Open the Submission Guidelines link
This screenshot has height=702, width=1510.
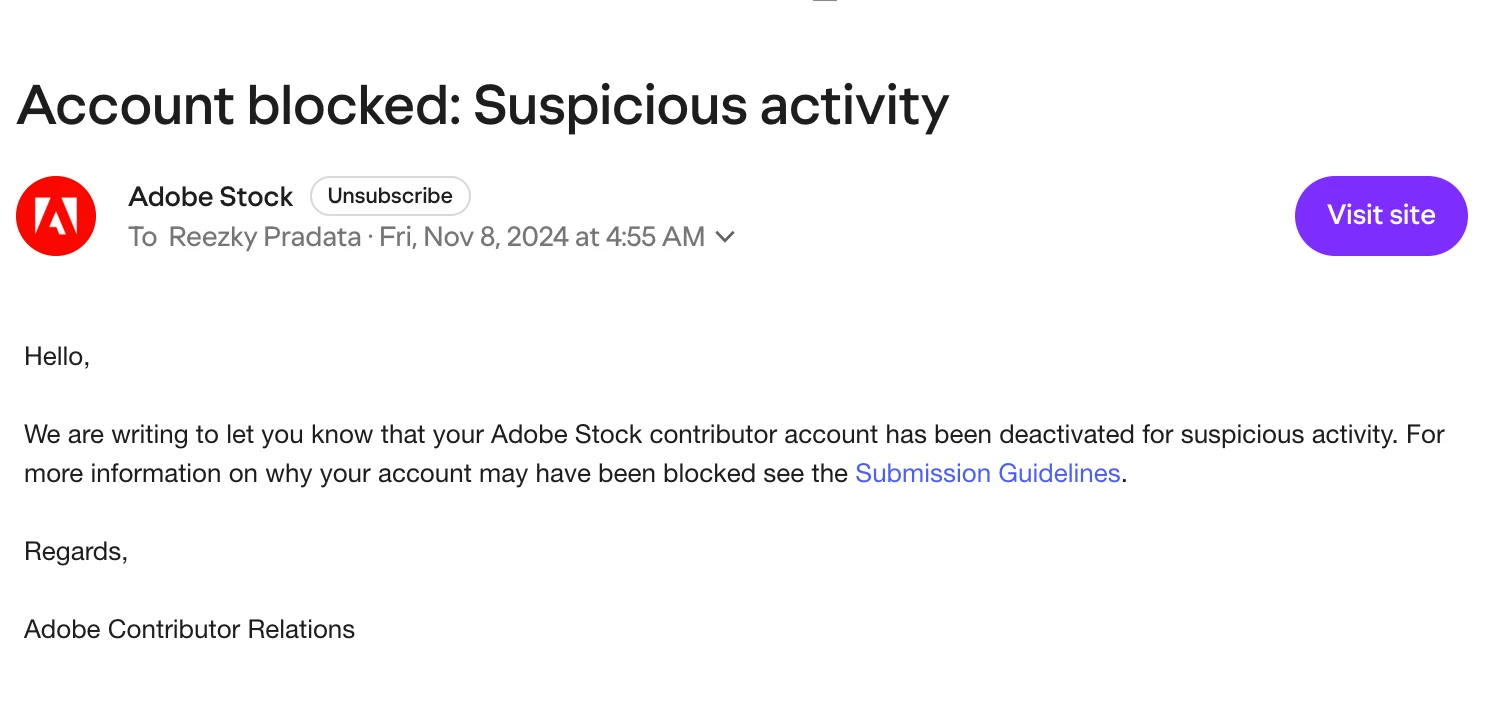point(987,473)
